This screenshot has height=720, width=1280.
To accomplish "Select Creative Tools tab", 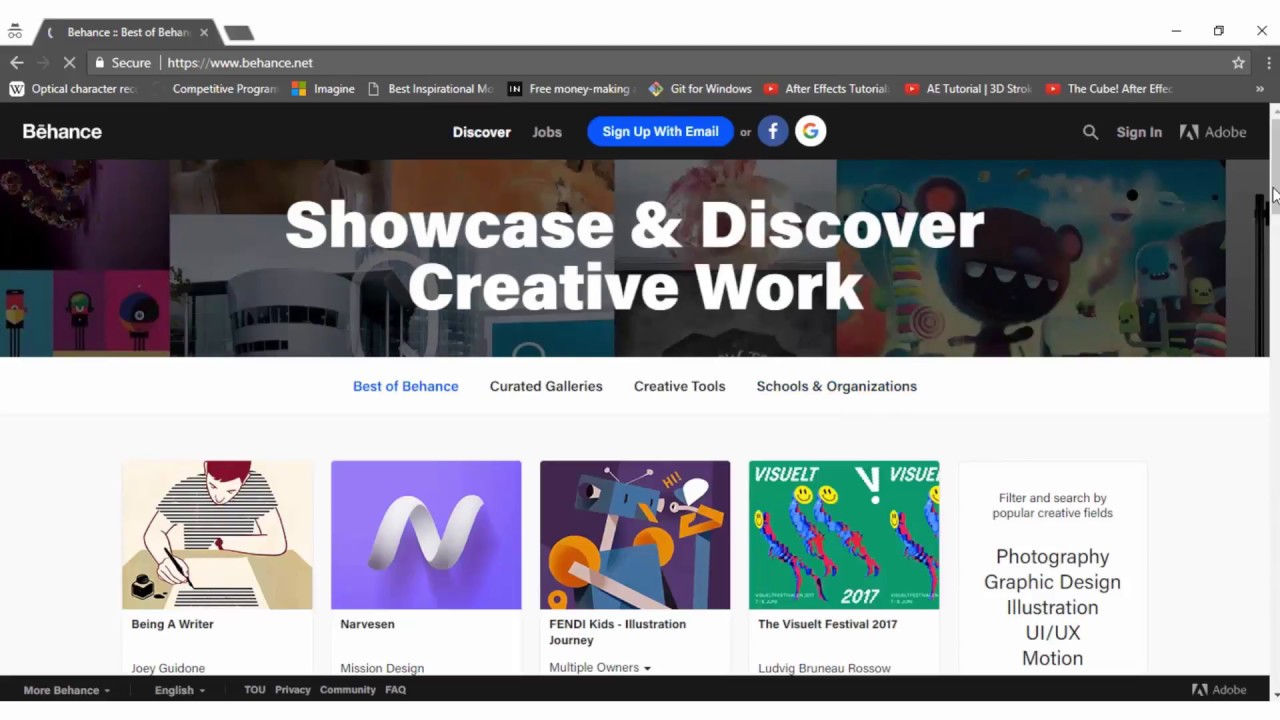I will pyautogui.click(x=679, y=386).
